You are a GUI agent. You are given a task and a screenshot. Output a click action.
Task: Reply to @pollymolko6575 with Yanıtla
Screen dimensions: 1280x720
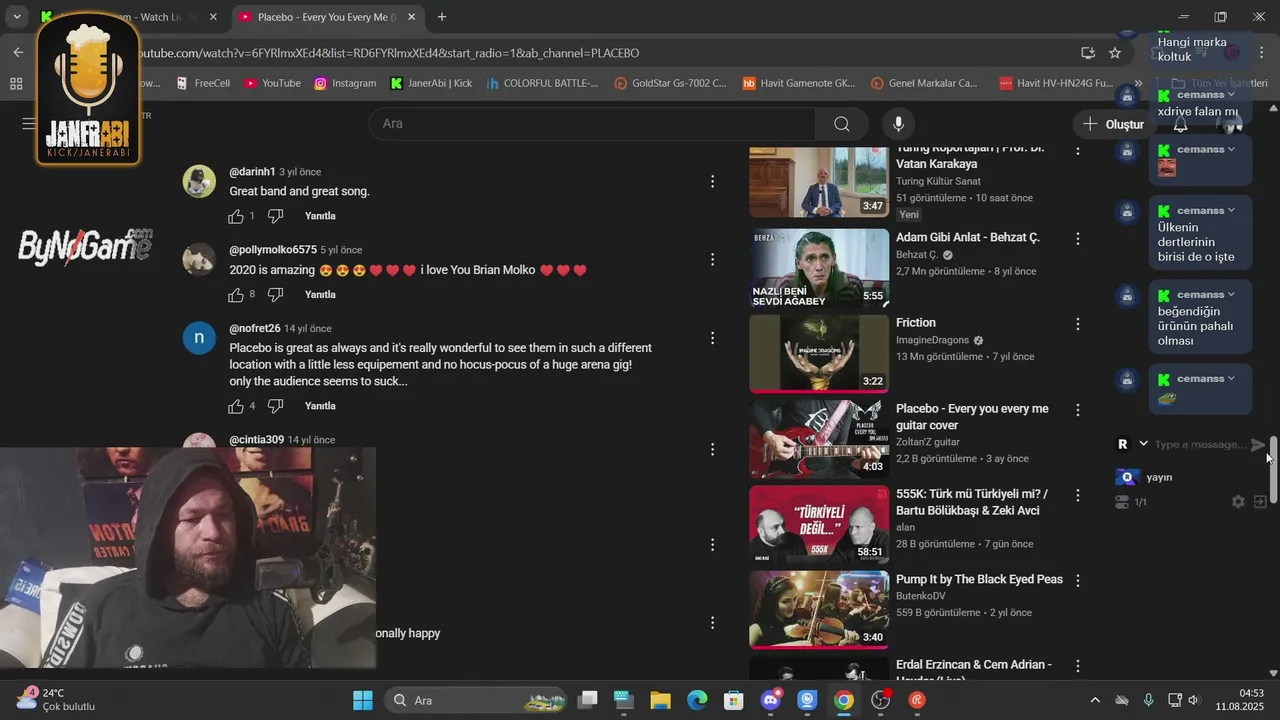pyautogui.click(x=320, y=295)
